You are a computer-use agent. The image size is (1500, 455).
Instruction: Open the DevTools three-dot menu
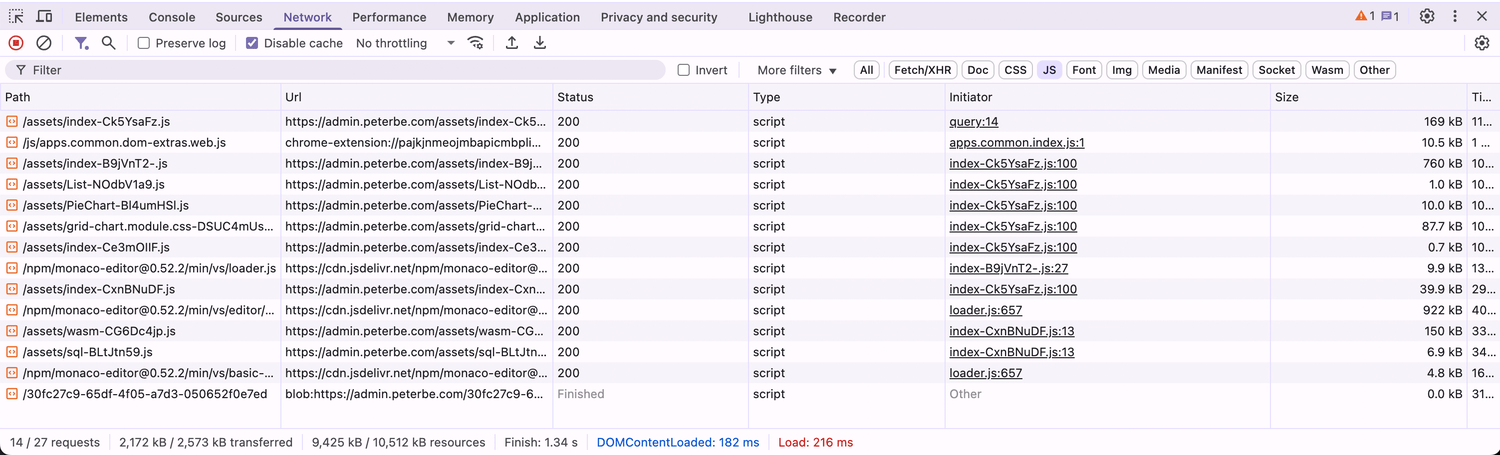(1455, 17)
